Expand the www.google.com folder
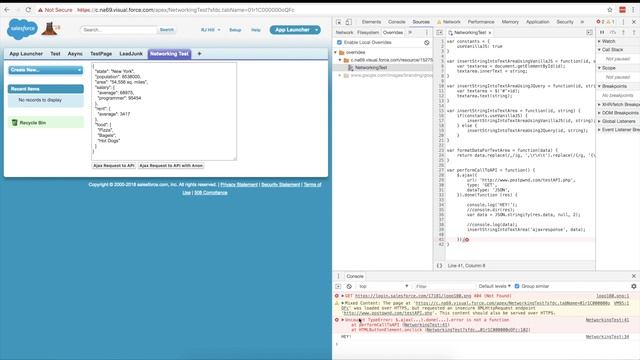The height and width of the screenshot is (360, 640). point(340,76)
